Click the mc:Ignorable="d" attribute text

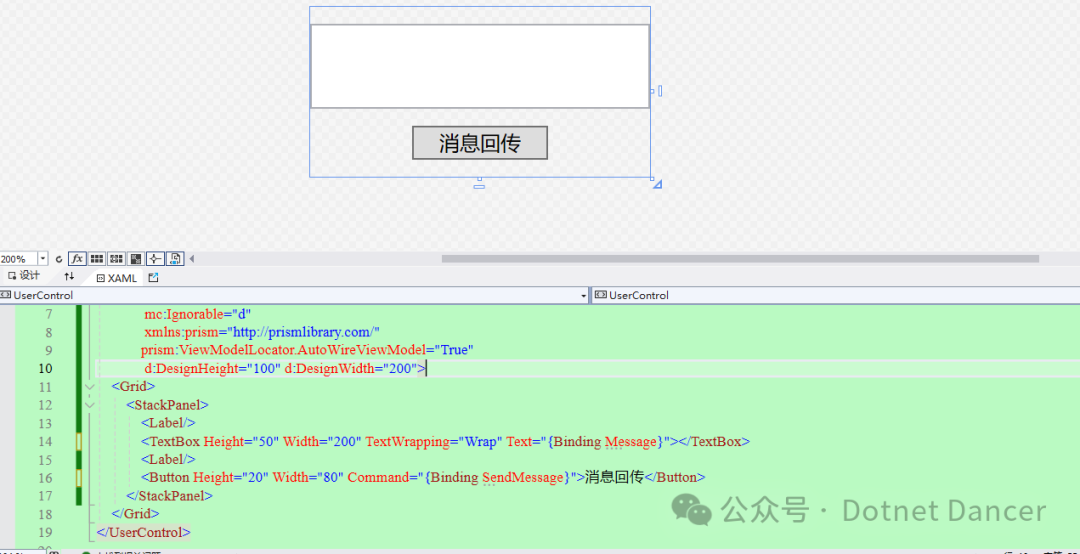198,314
